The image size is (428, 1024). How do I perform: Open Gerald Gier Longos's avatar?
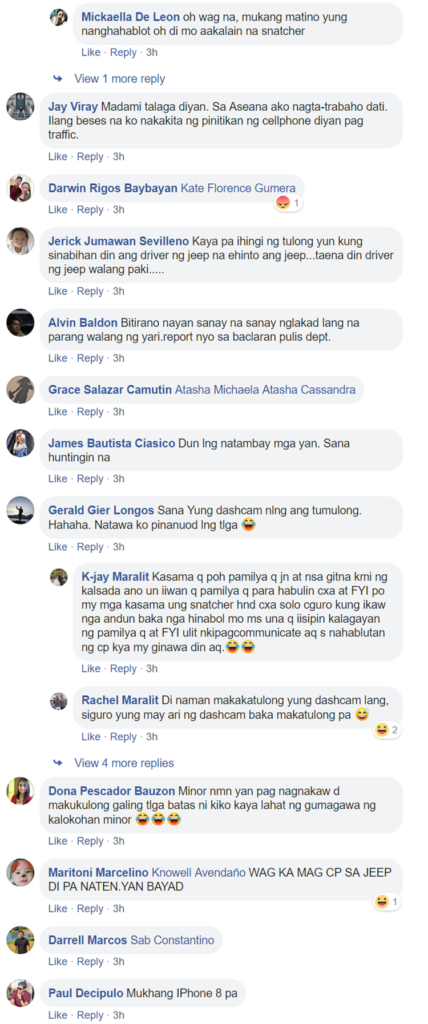point(20,510)
